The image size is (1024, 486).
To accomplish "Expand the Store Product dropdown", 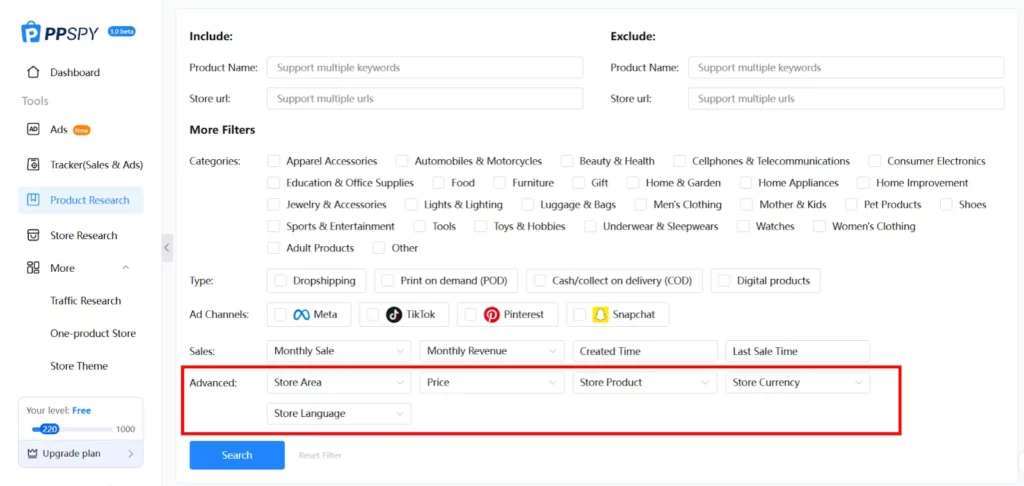I will click(645, 382).
